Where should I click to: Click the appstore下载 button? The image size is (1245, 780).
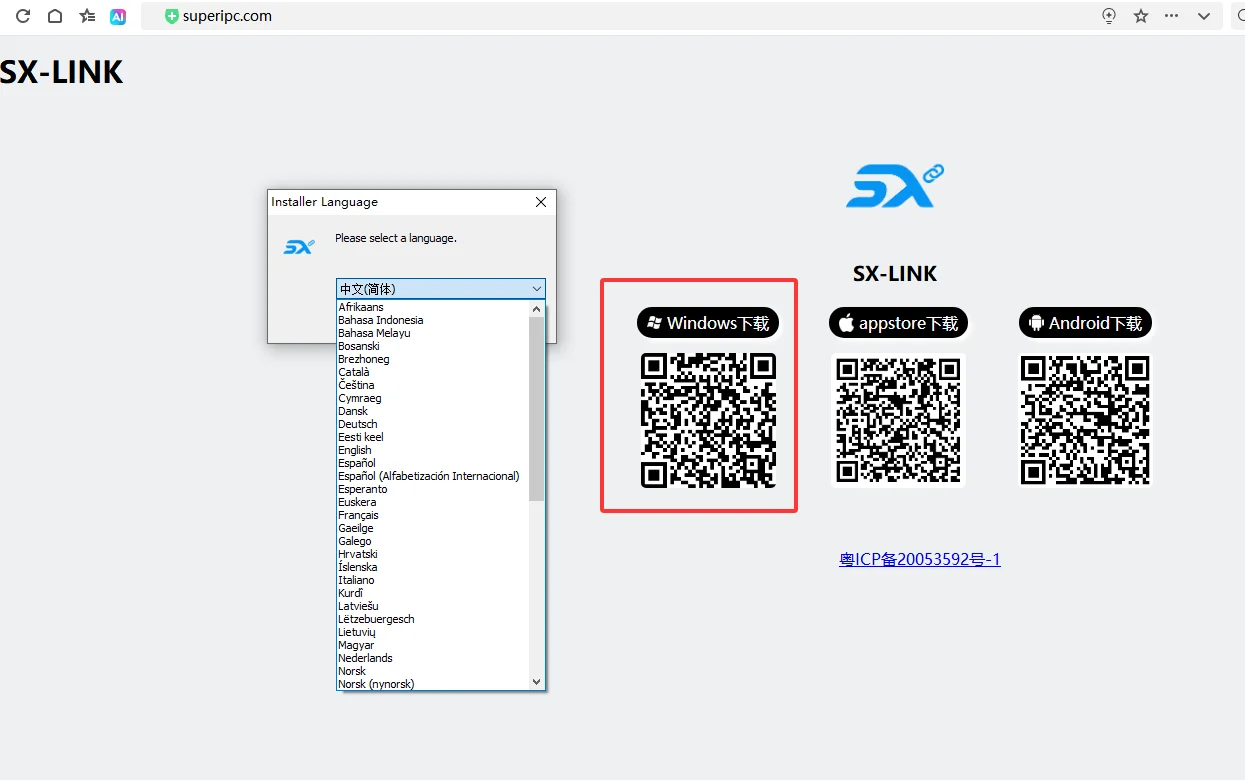pyautogui.click(x=898, y=323)
